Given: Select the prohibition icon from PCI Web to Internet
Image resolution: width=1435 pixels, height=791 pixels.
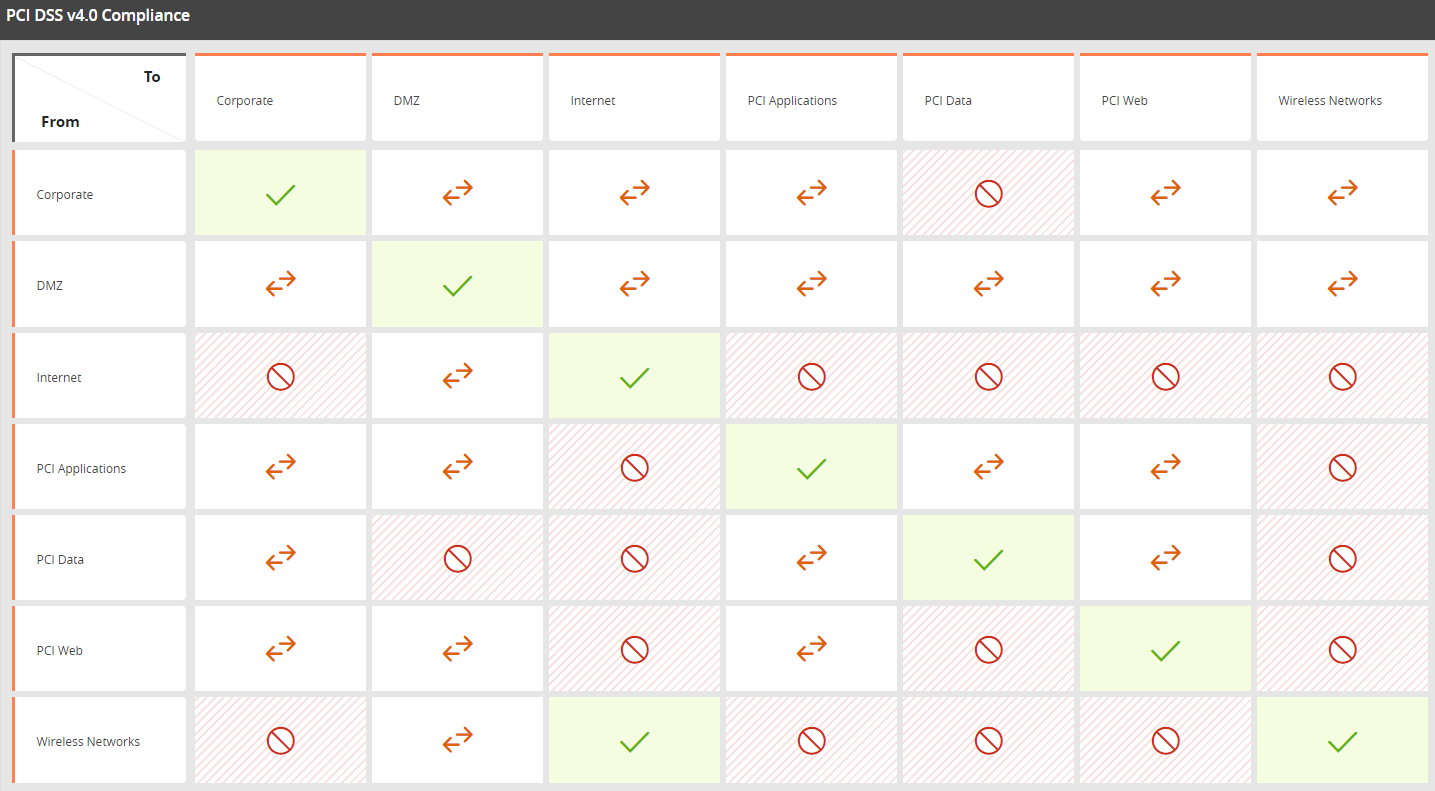Looking at the screenshot, I should point(634,648).
